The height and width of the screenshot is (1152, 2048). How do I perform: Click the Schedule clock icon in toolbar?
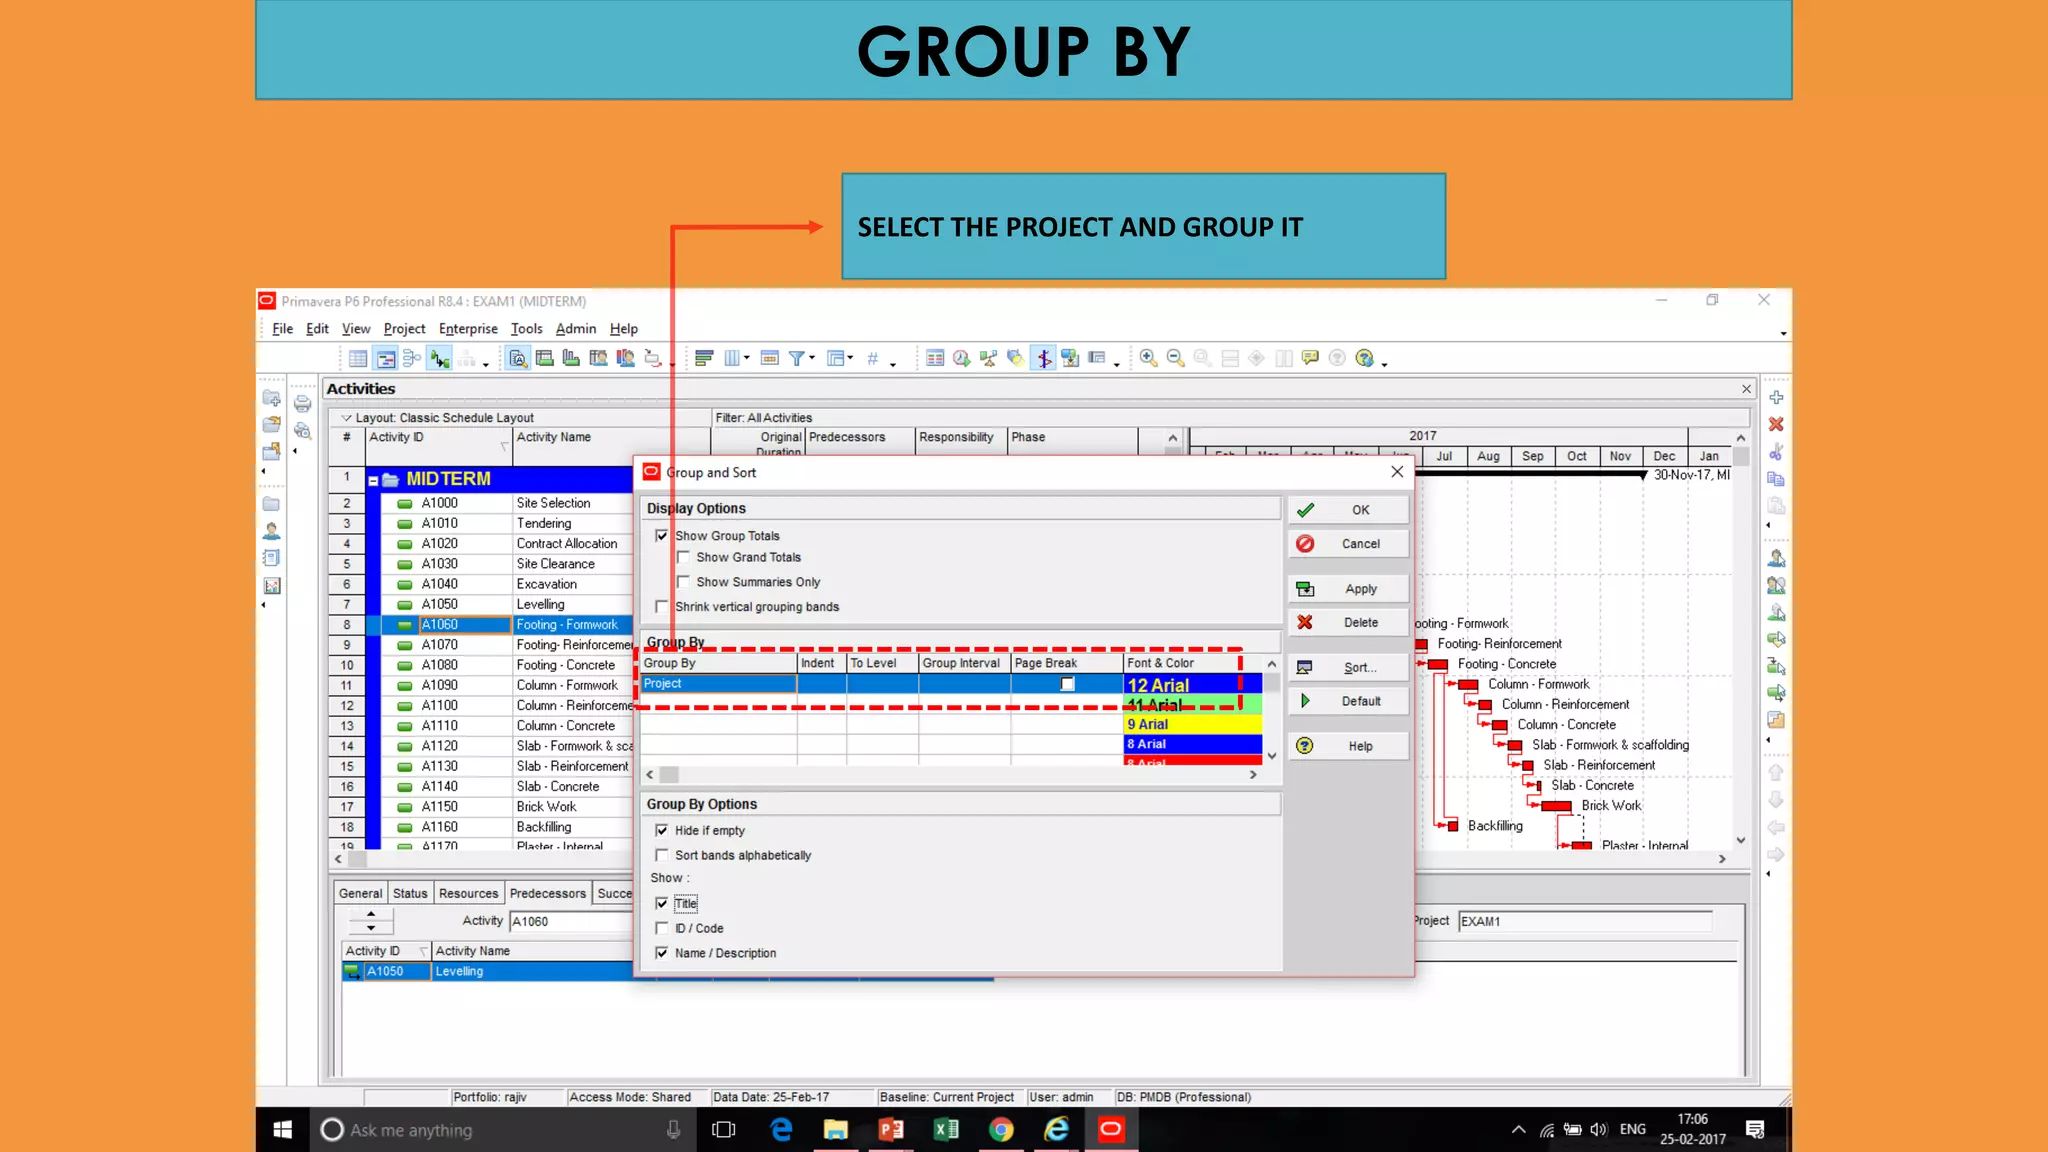[961, 358]
